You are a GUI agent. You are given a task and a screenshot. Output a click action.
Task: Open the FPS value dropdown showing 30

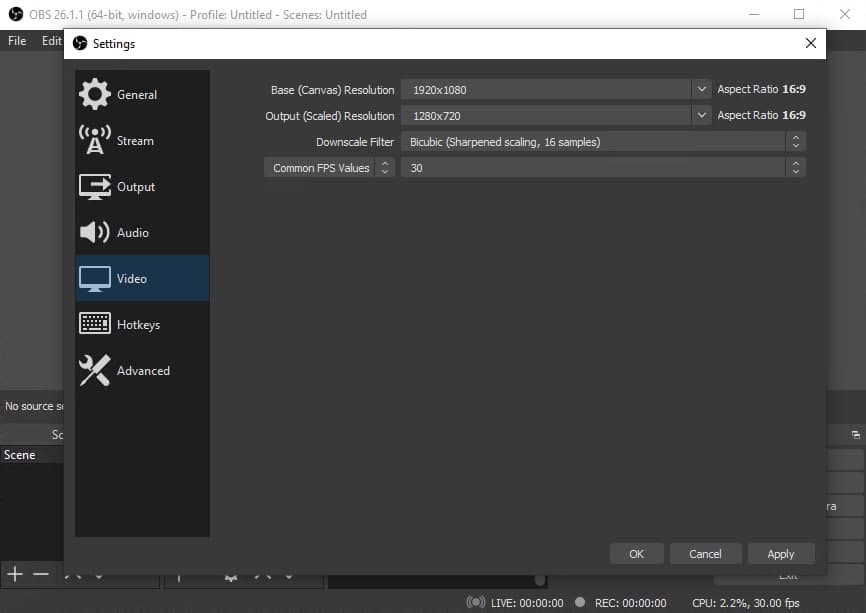(x=603, y=168)
